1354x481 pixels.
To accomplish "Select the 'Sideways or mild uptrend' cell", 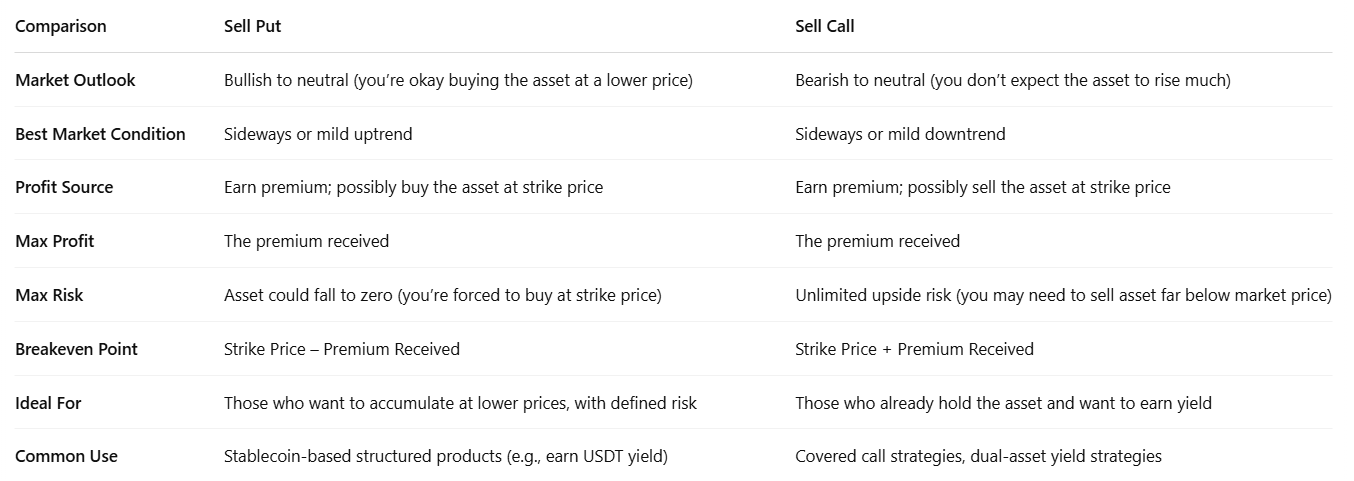I will [318, 134].
